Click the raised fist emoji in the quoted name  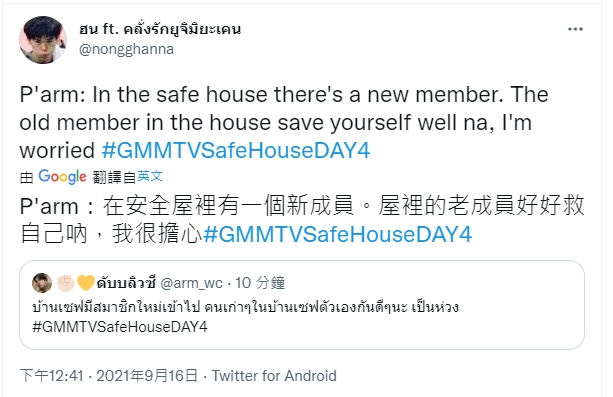coord(66,283)
